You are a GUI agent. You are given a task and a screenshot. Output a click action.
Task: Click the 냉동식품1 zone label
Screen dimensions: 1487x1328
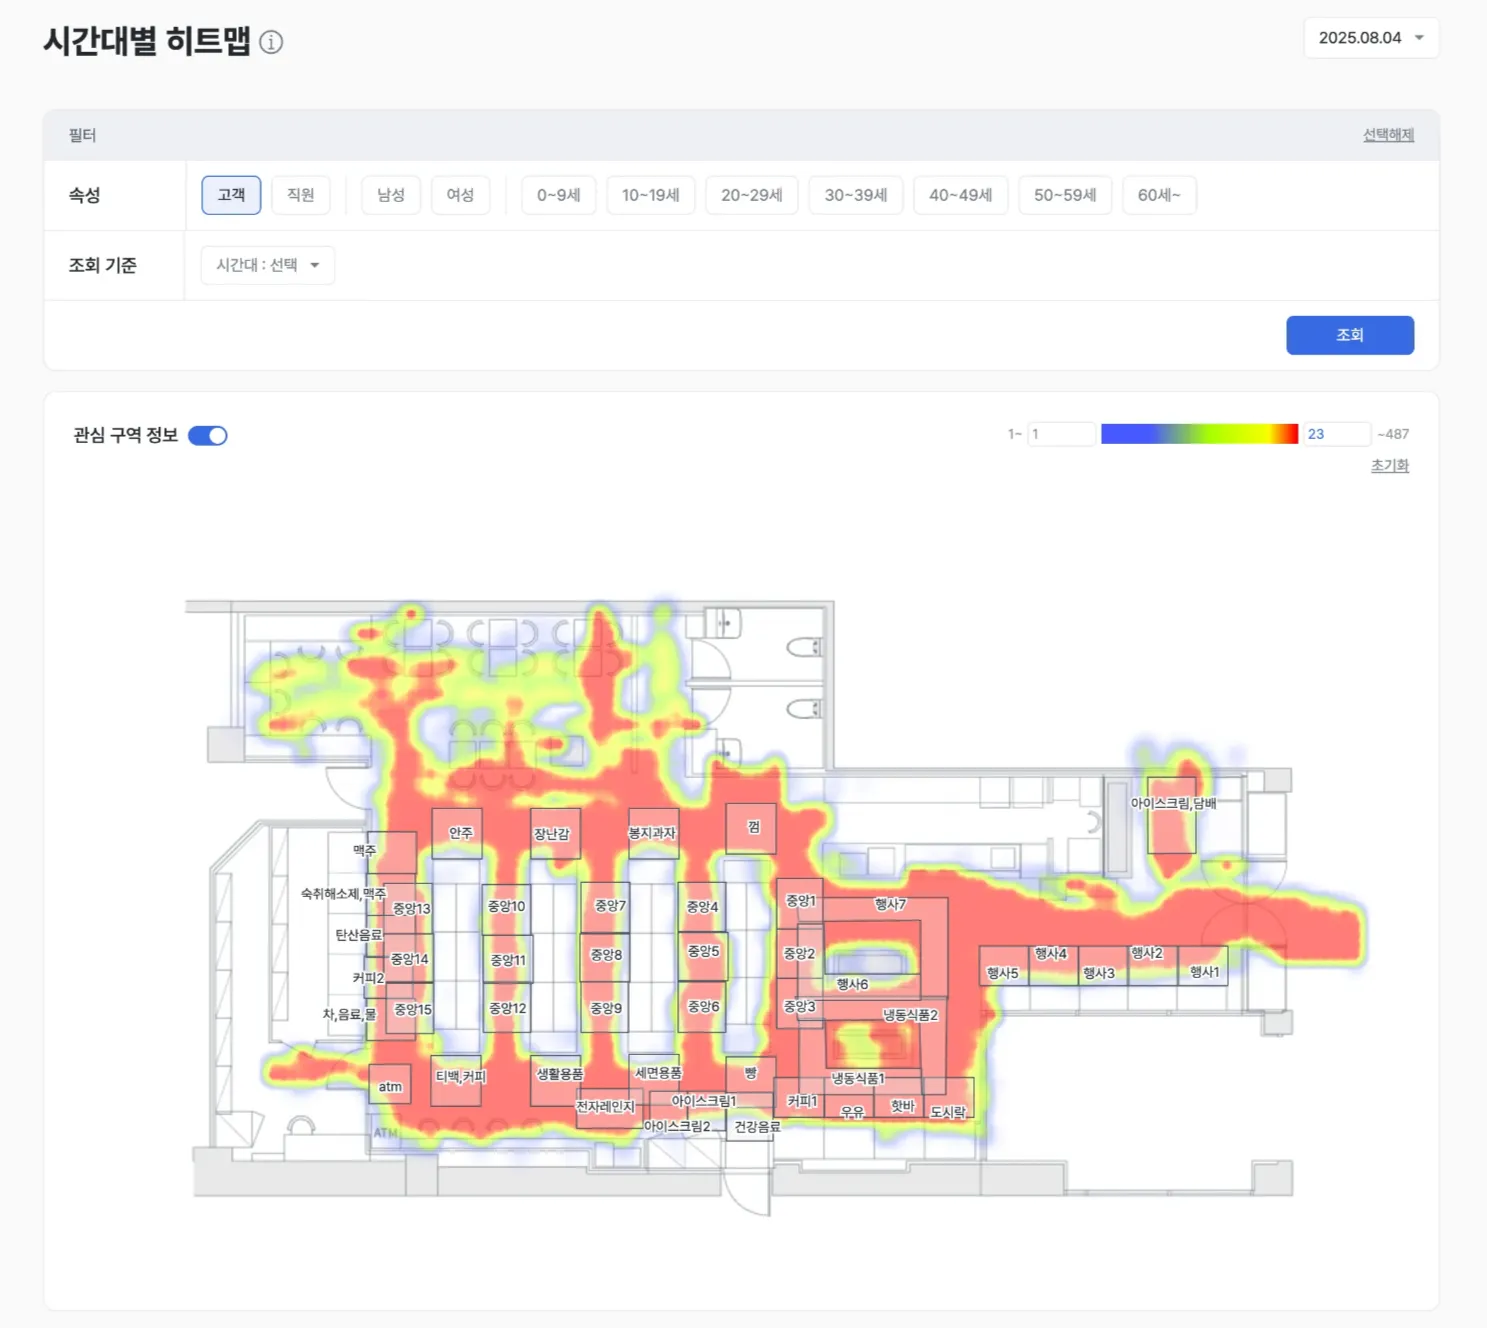858,1078
